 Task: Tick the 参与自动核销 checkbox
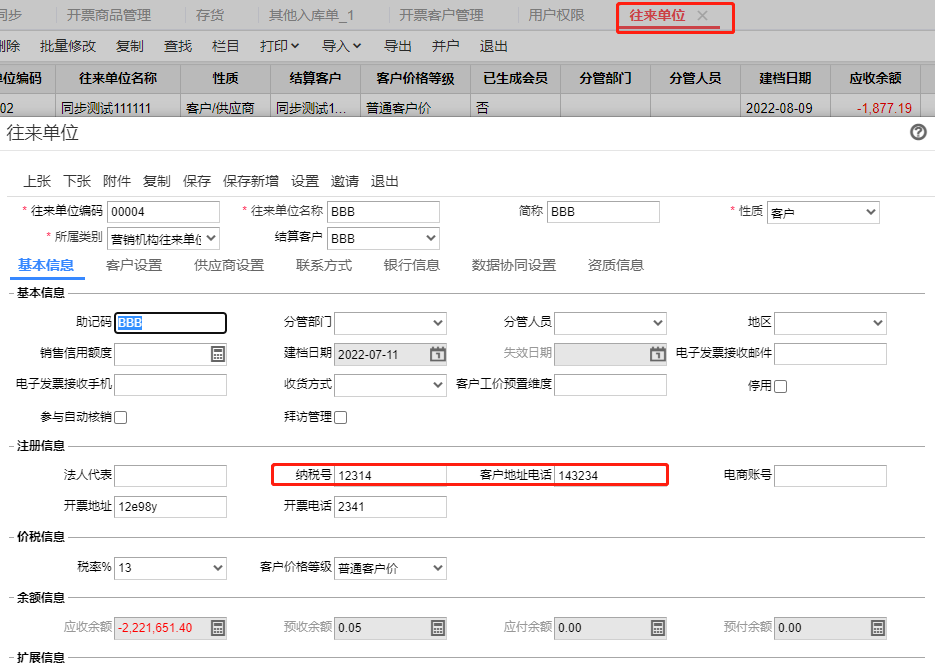(x=121, y=417)
